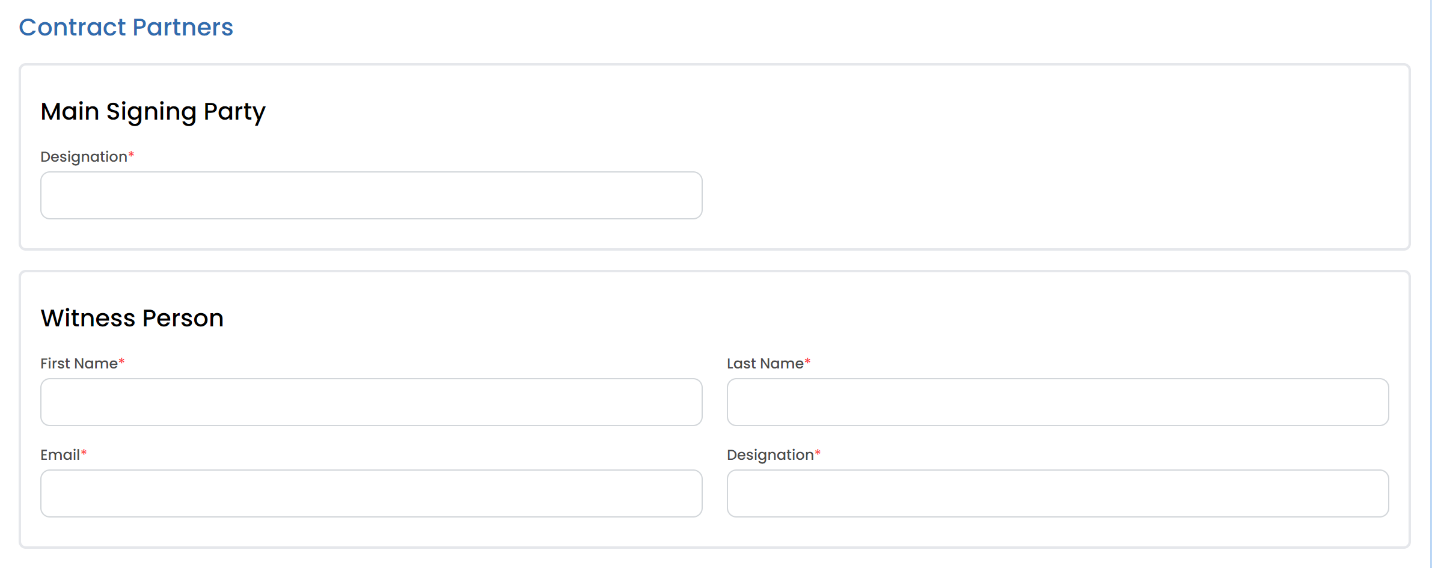Activate the Witness Person Designation text box
1432x568 pixels.
pos(1058,494)
